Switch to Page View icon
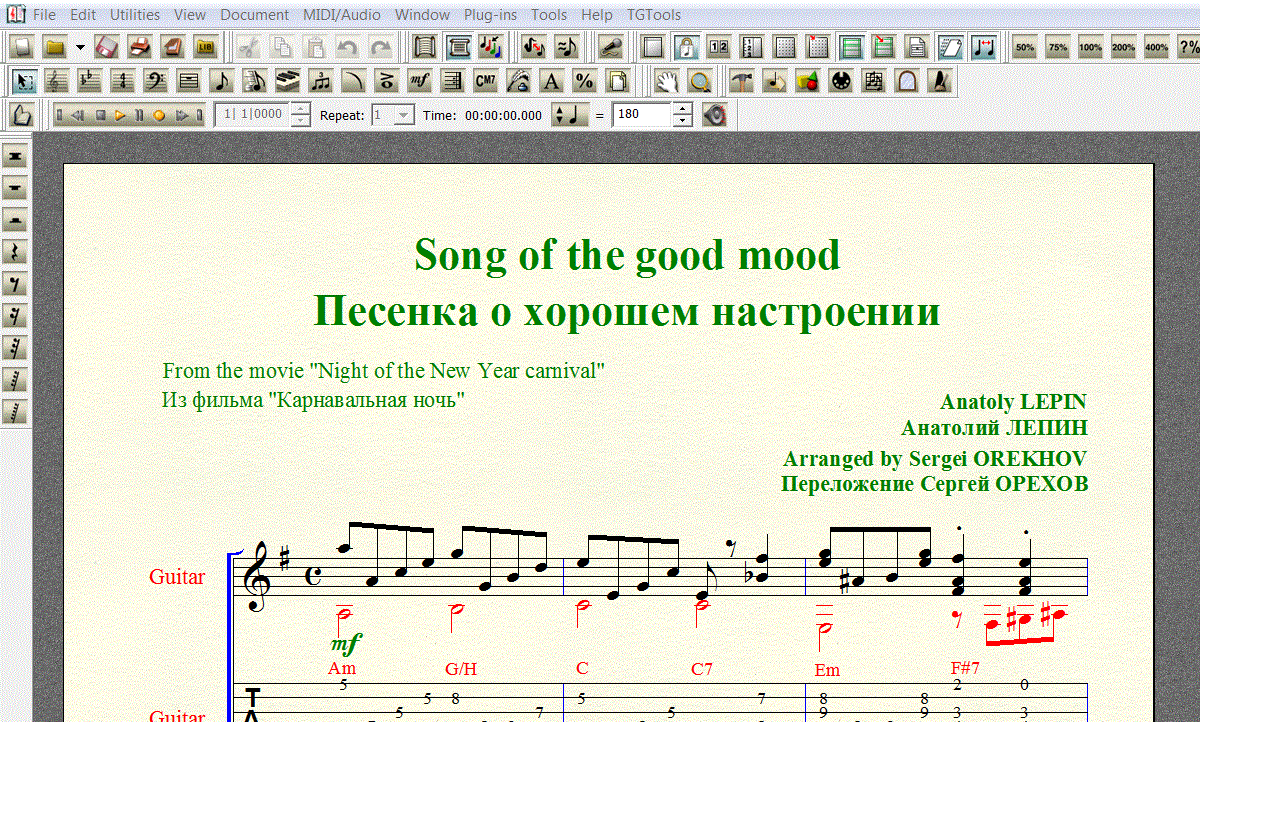The image size is (1274, 817). 458,47
